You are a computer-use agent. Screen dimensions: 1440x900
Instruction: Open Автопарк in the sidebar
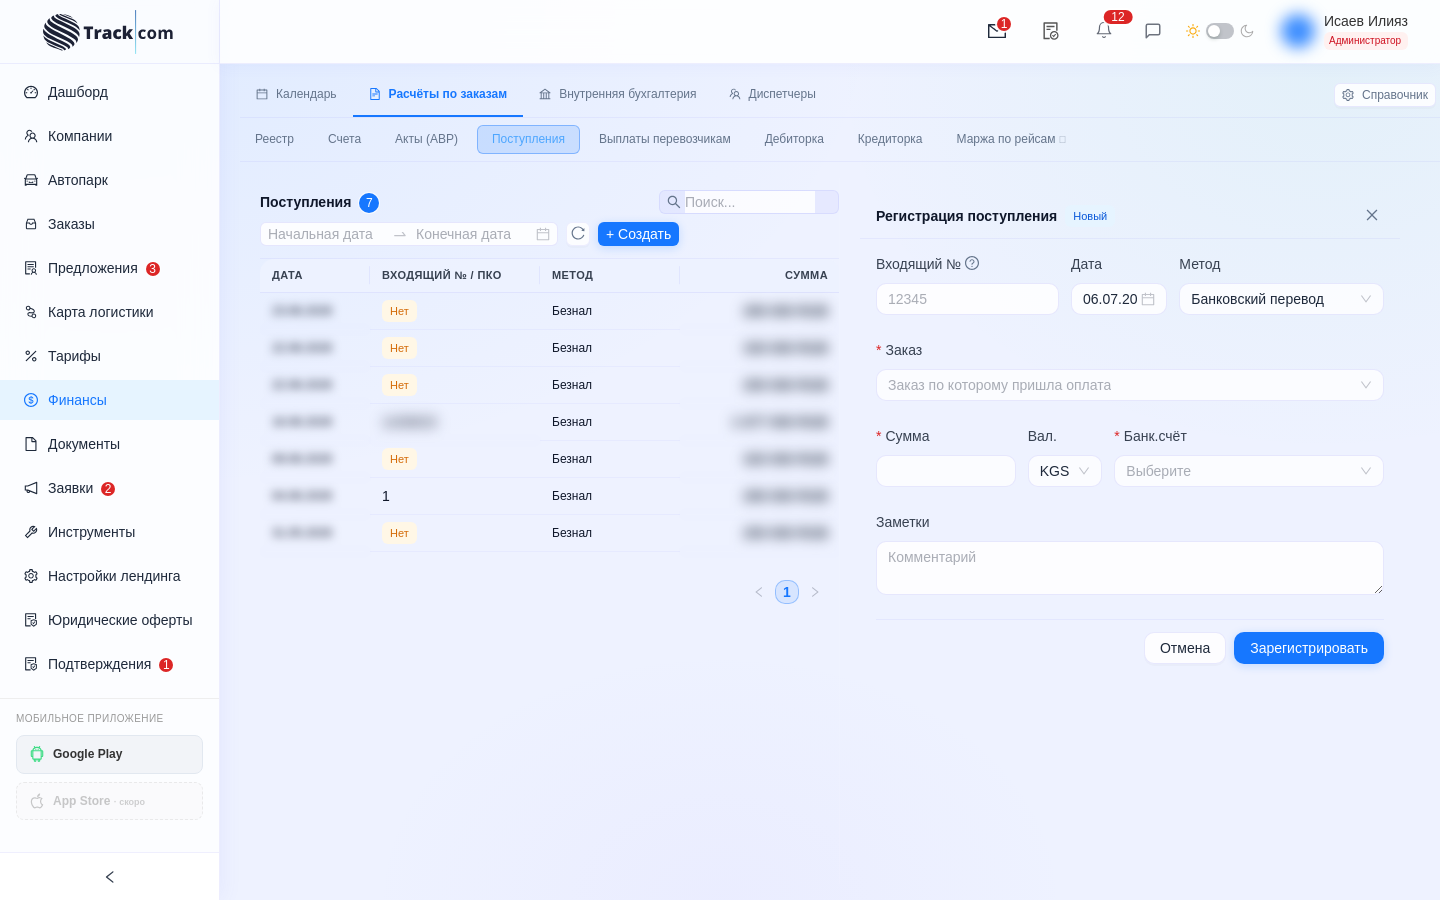110,180
